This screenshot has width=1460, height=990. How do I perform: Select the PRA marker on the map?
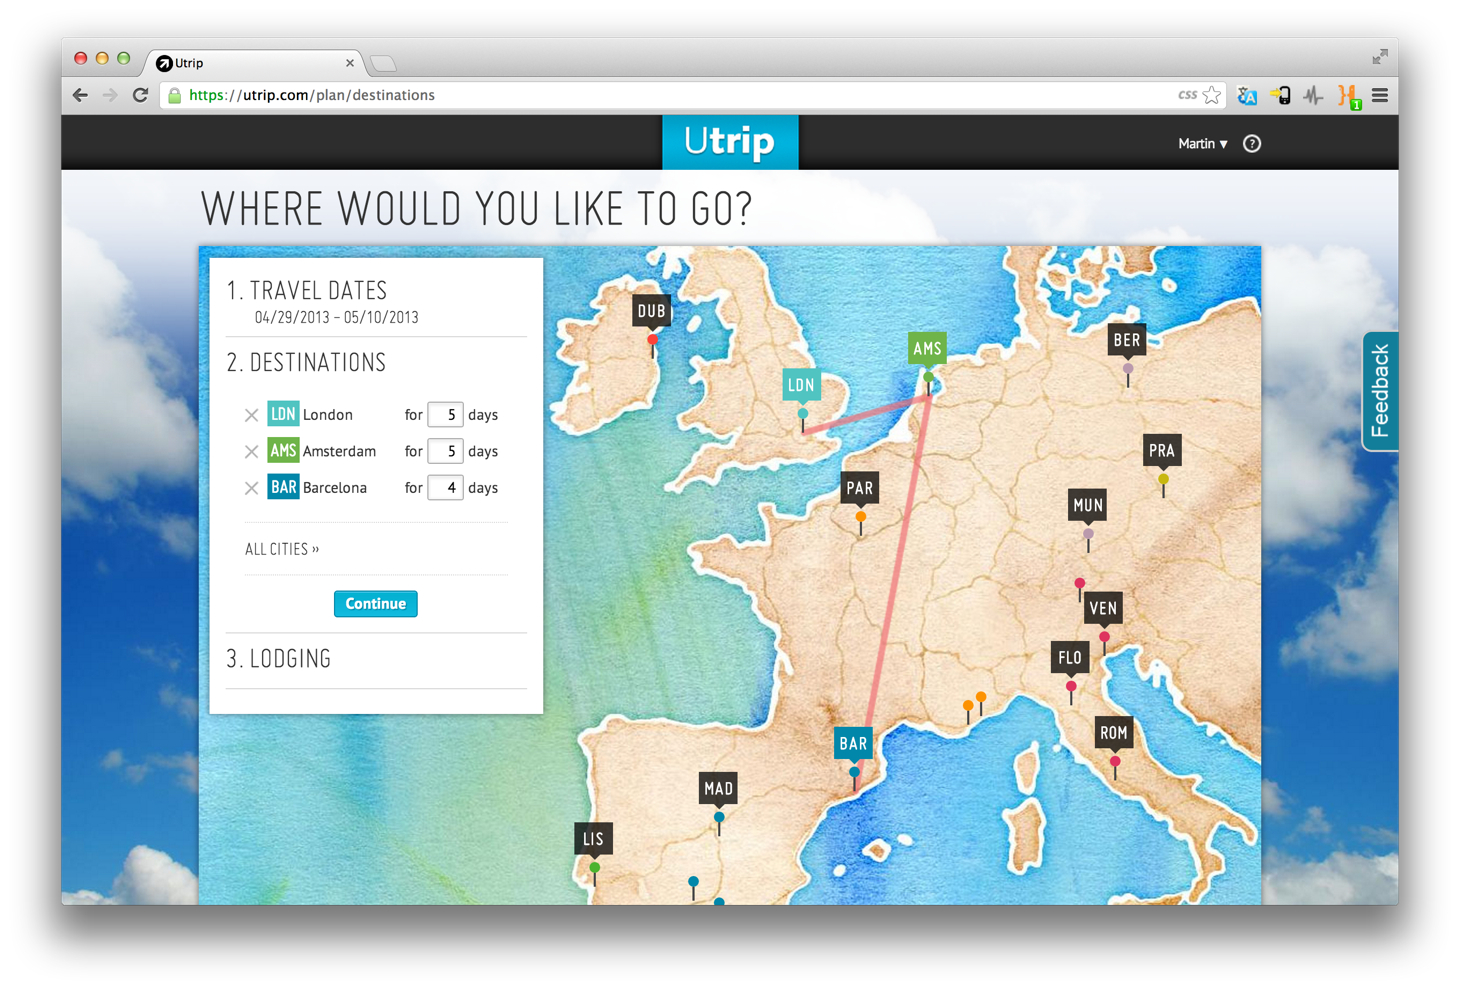(x=1161, y=451)
